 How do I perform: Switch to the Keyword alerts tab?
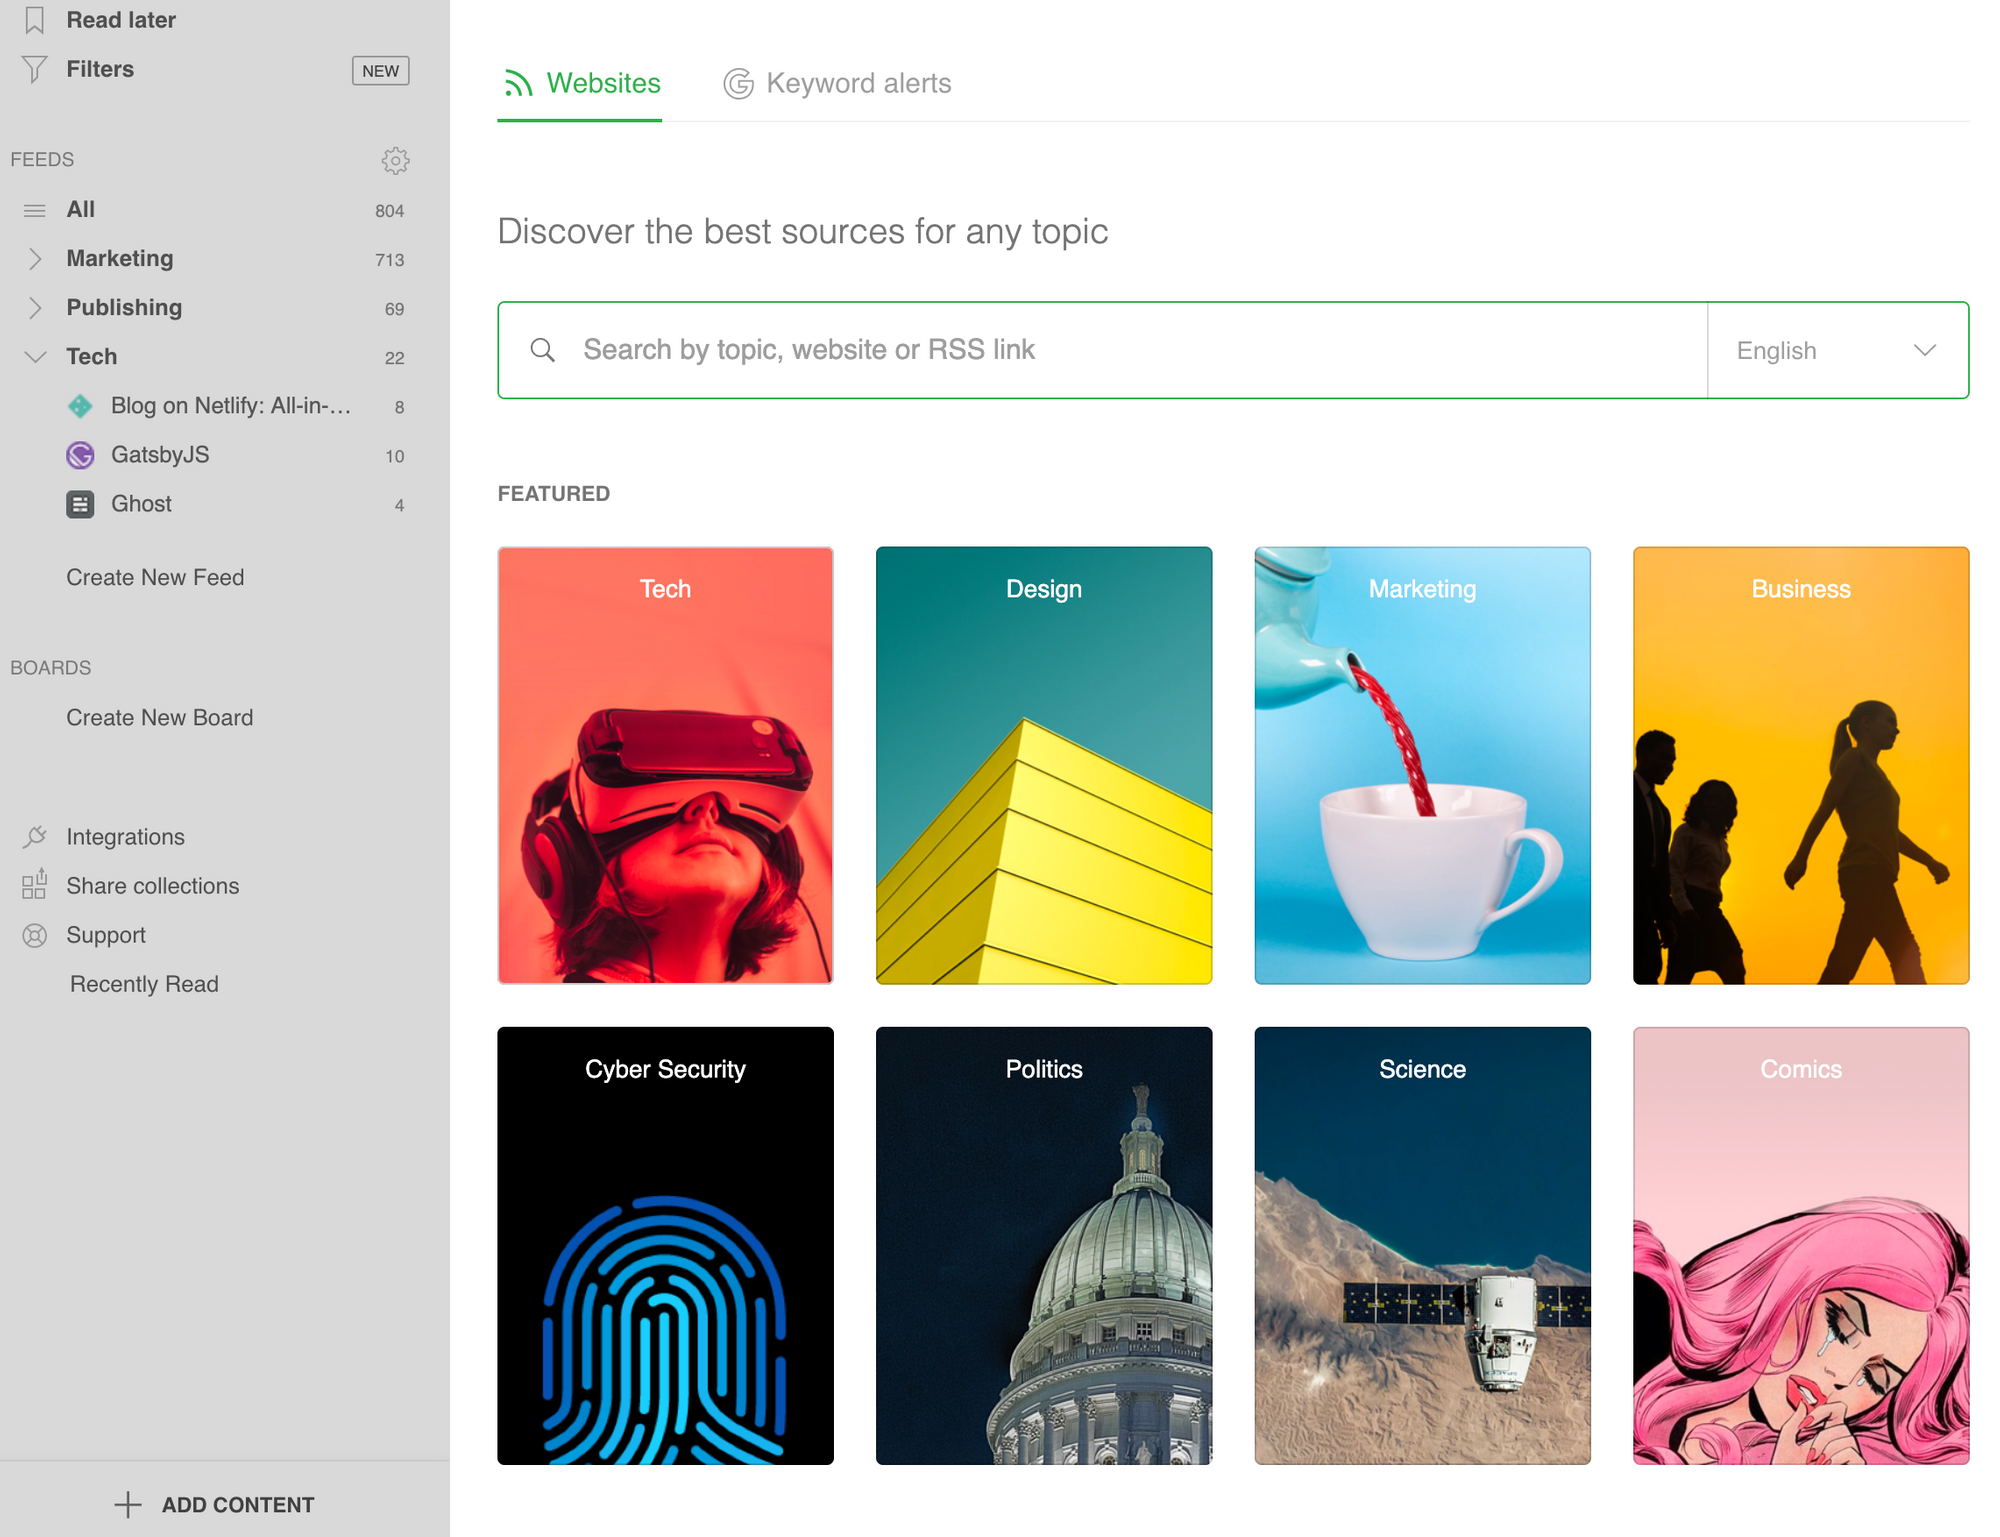tap(838, 84)
